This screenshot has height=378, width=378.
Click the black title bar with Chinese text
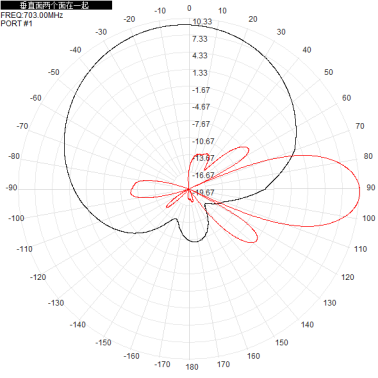point(56,5)
